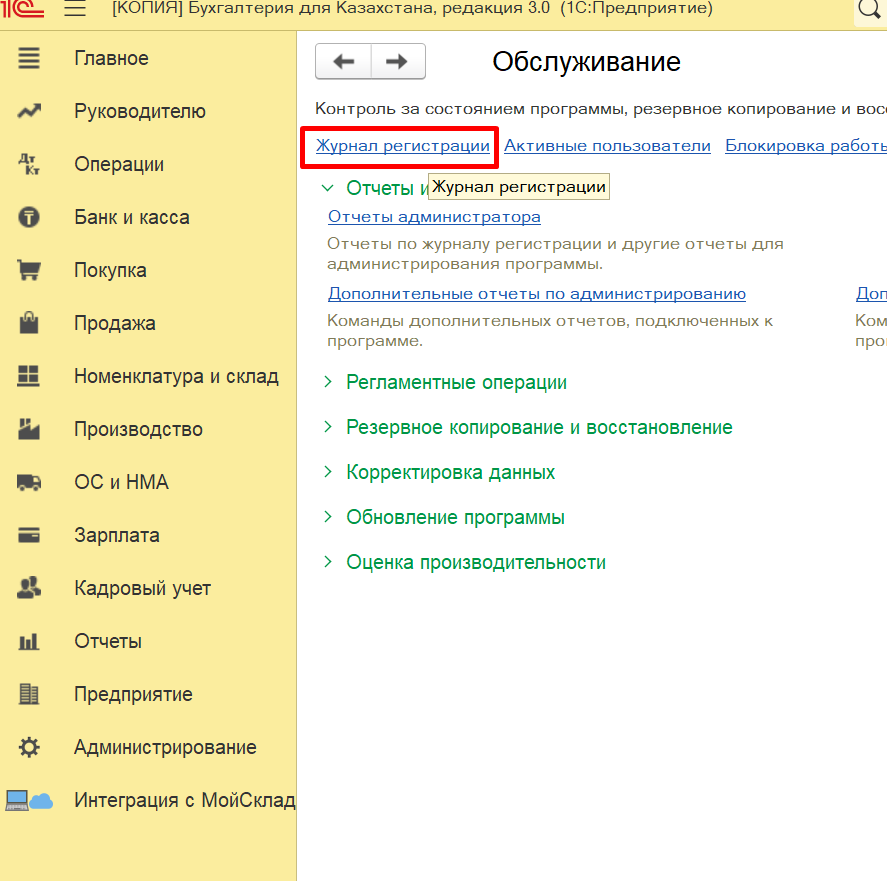The width and height of the screenshot is (887, 881).
Task: Open the Главное section
Action: click(111, 58)
